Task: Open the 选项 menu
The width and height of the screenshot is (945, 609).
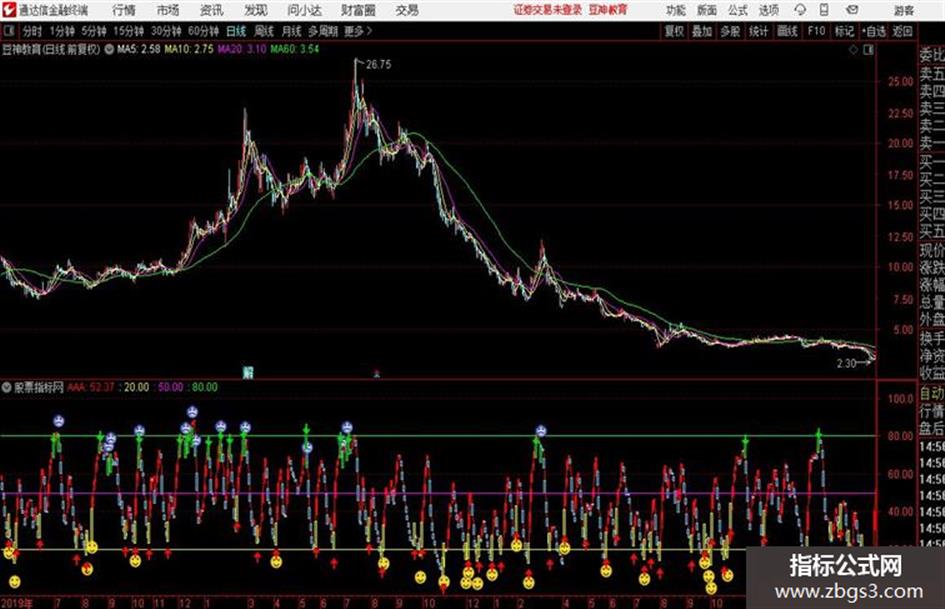Action: pos(768,10)
